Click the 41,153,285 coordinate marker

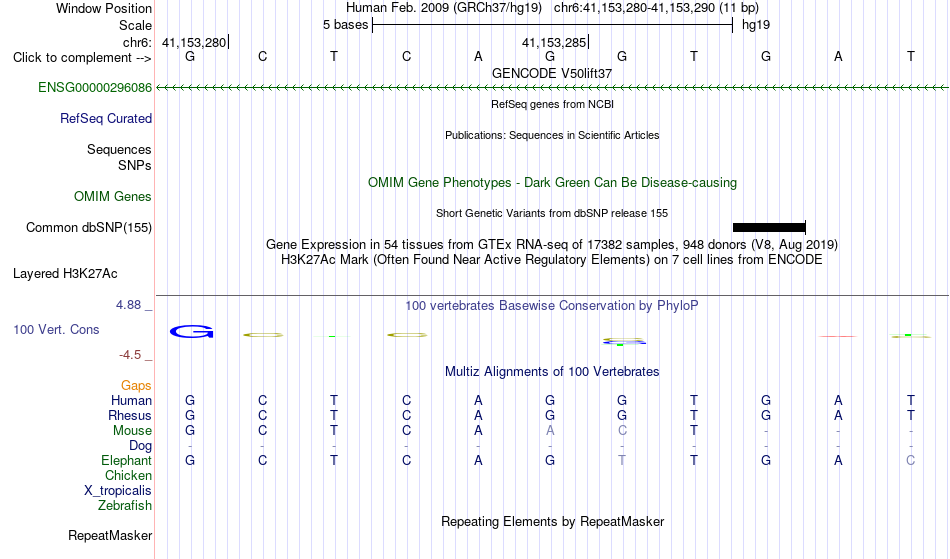tap(555, 42)
